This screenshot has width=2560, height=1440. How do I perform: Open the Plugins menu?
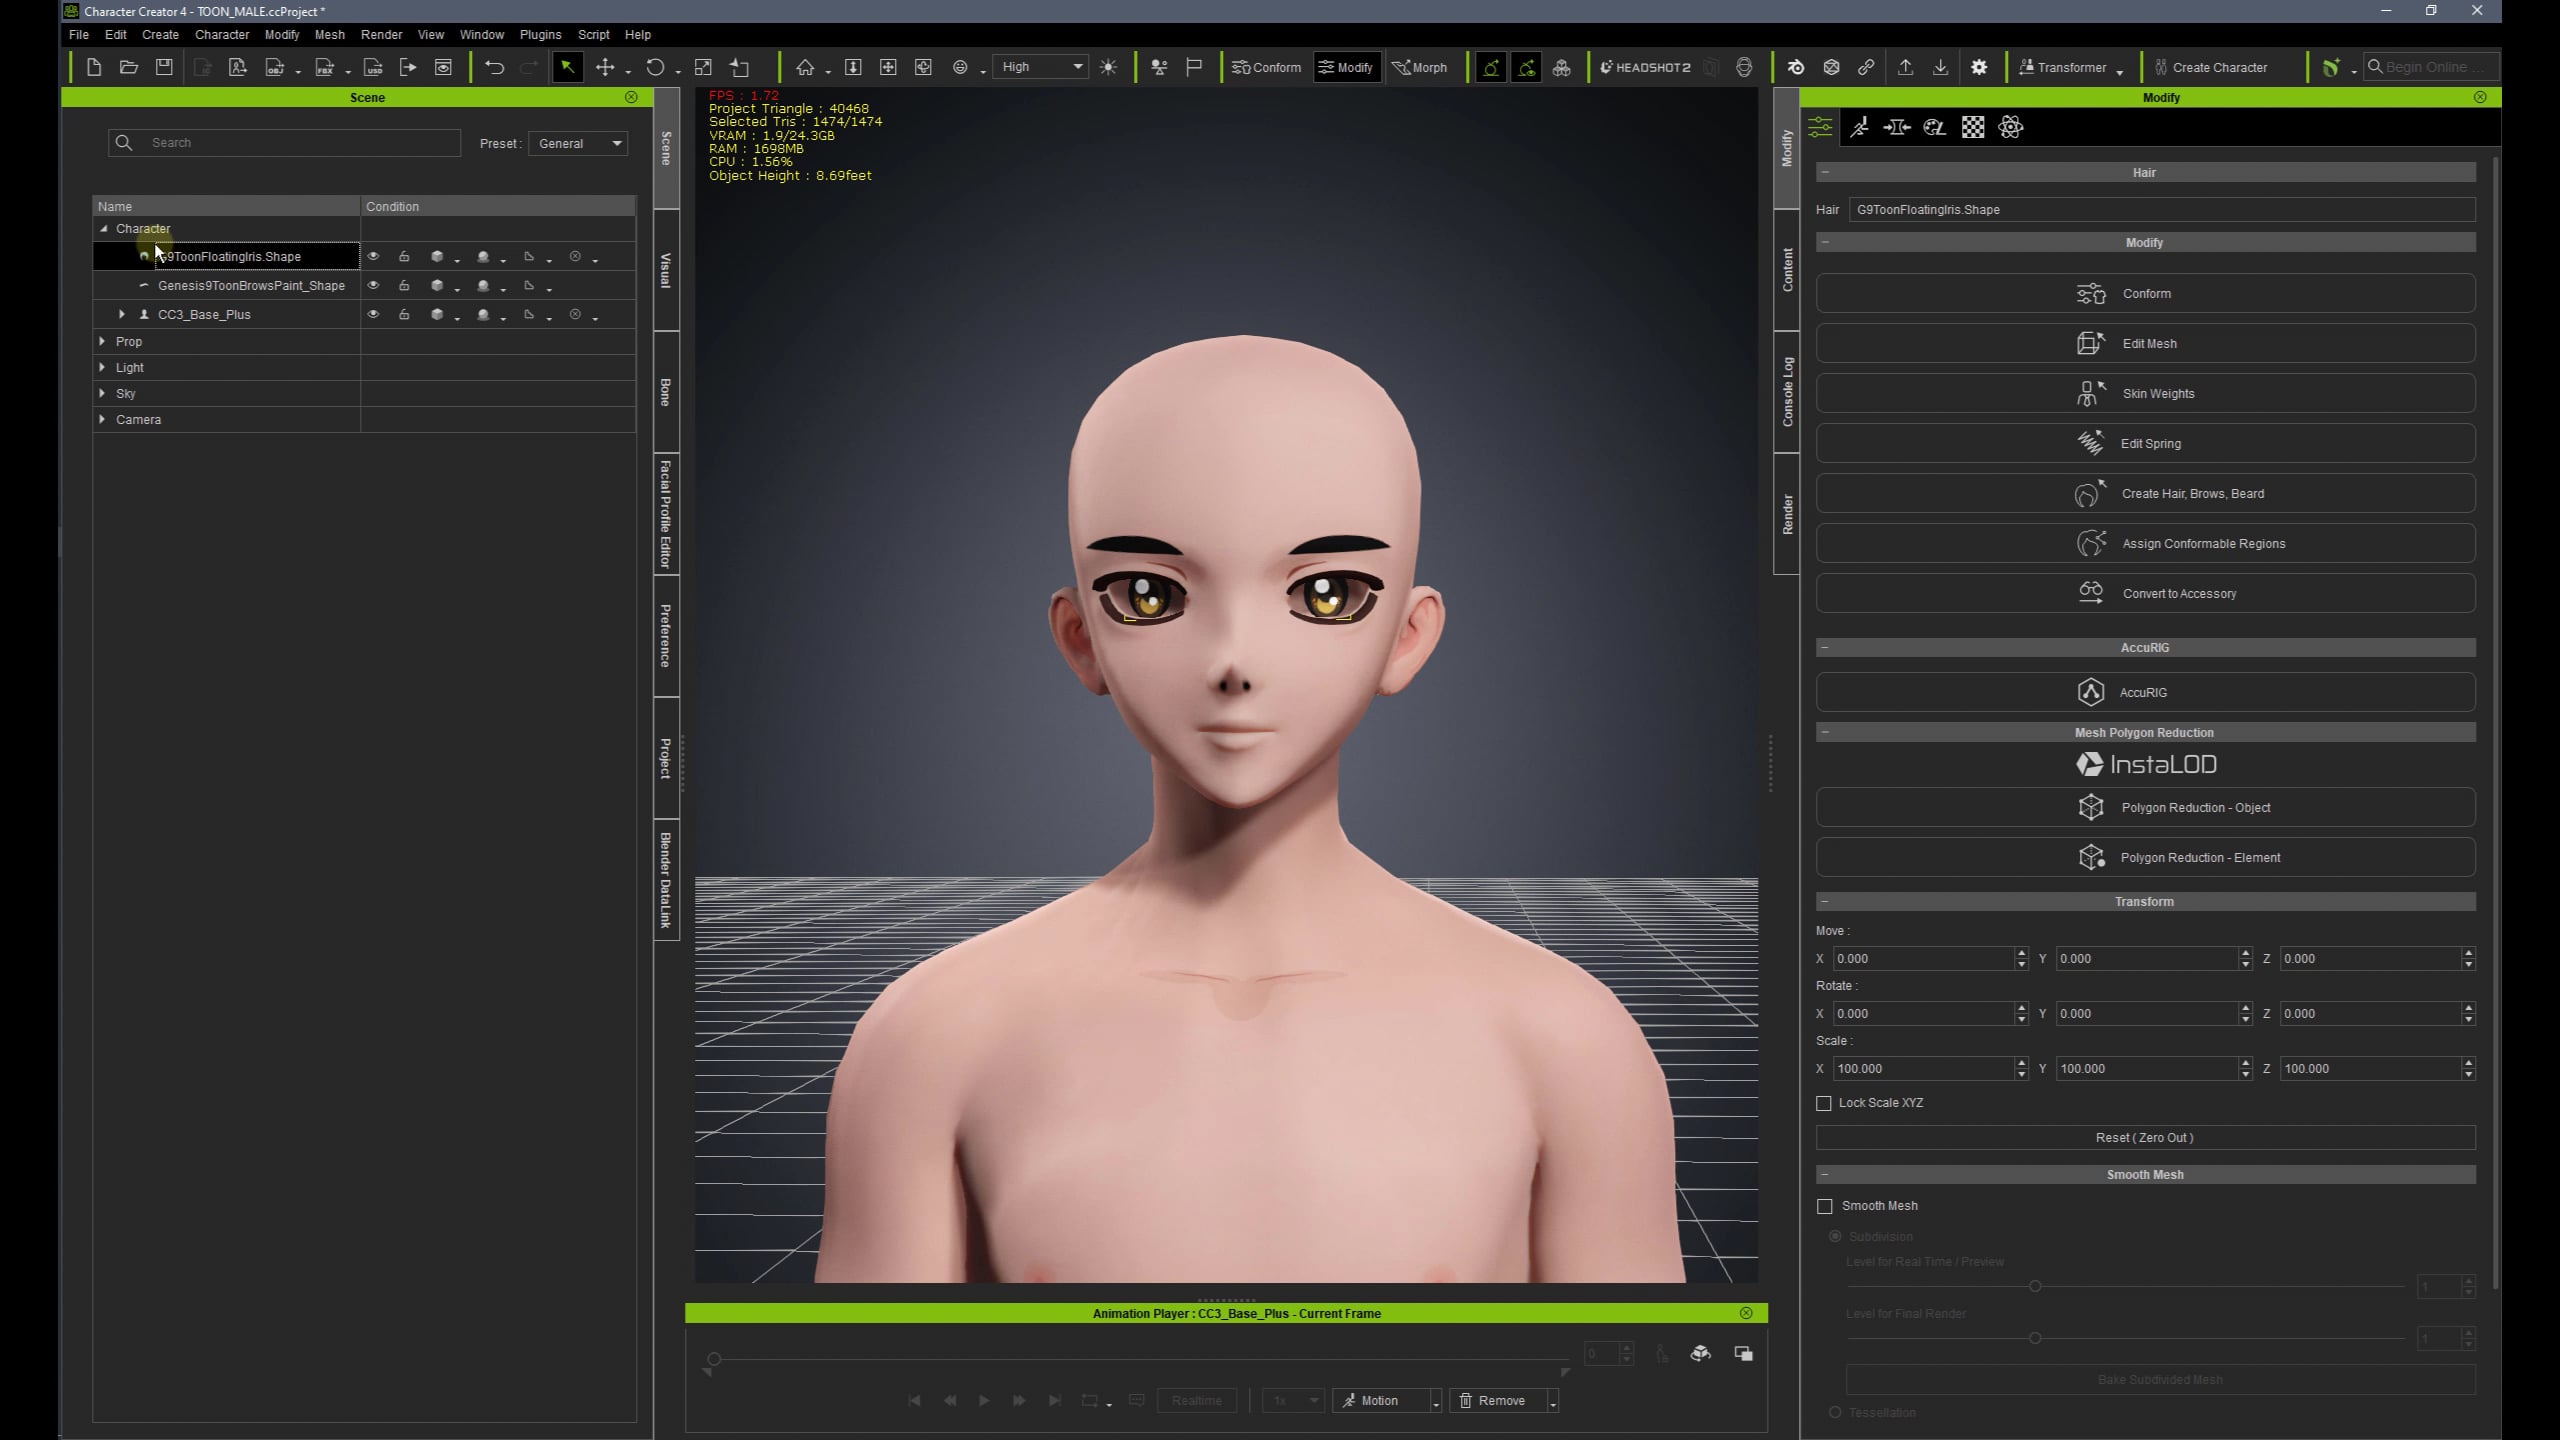540,34
